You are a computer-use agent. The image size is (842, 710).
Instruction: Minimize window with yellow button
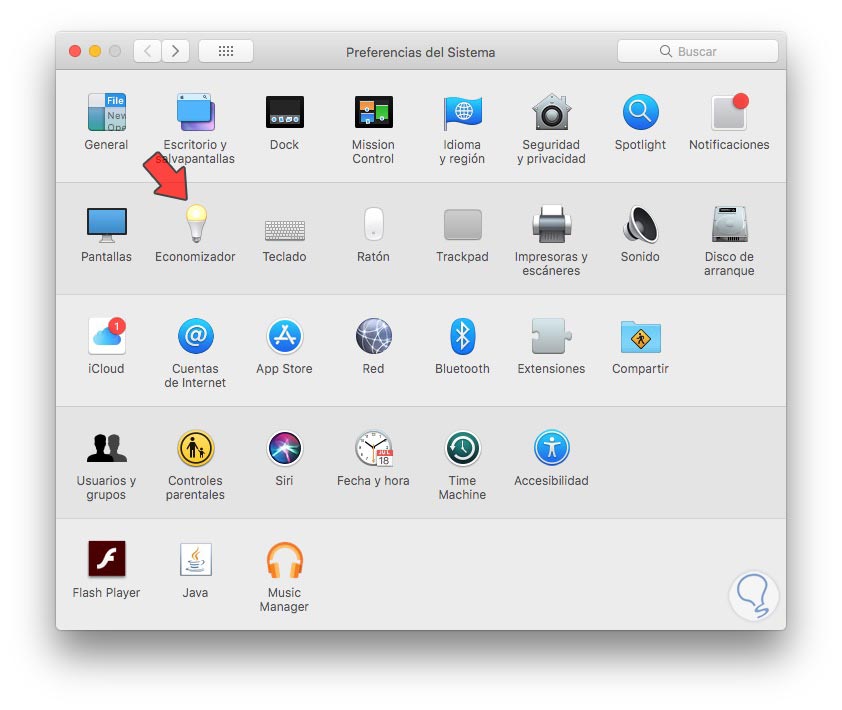(95, 52)
